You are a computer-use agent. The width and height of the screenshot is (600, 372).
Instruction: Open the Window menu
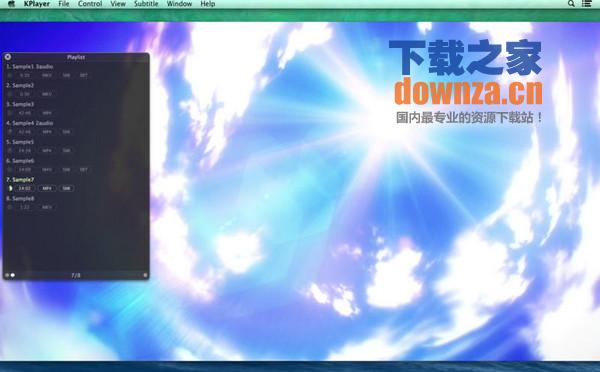(179, 4)
